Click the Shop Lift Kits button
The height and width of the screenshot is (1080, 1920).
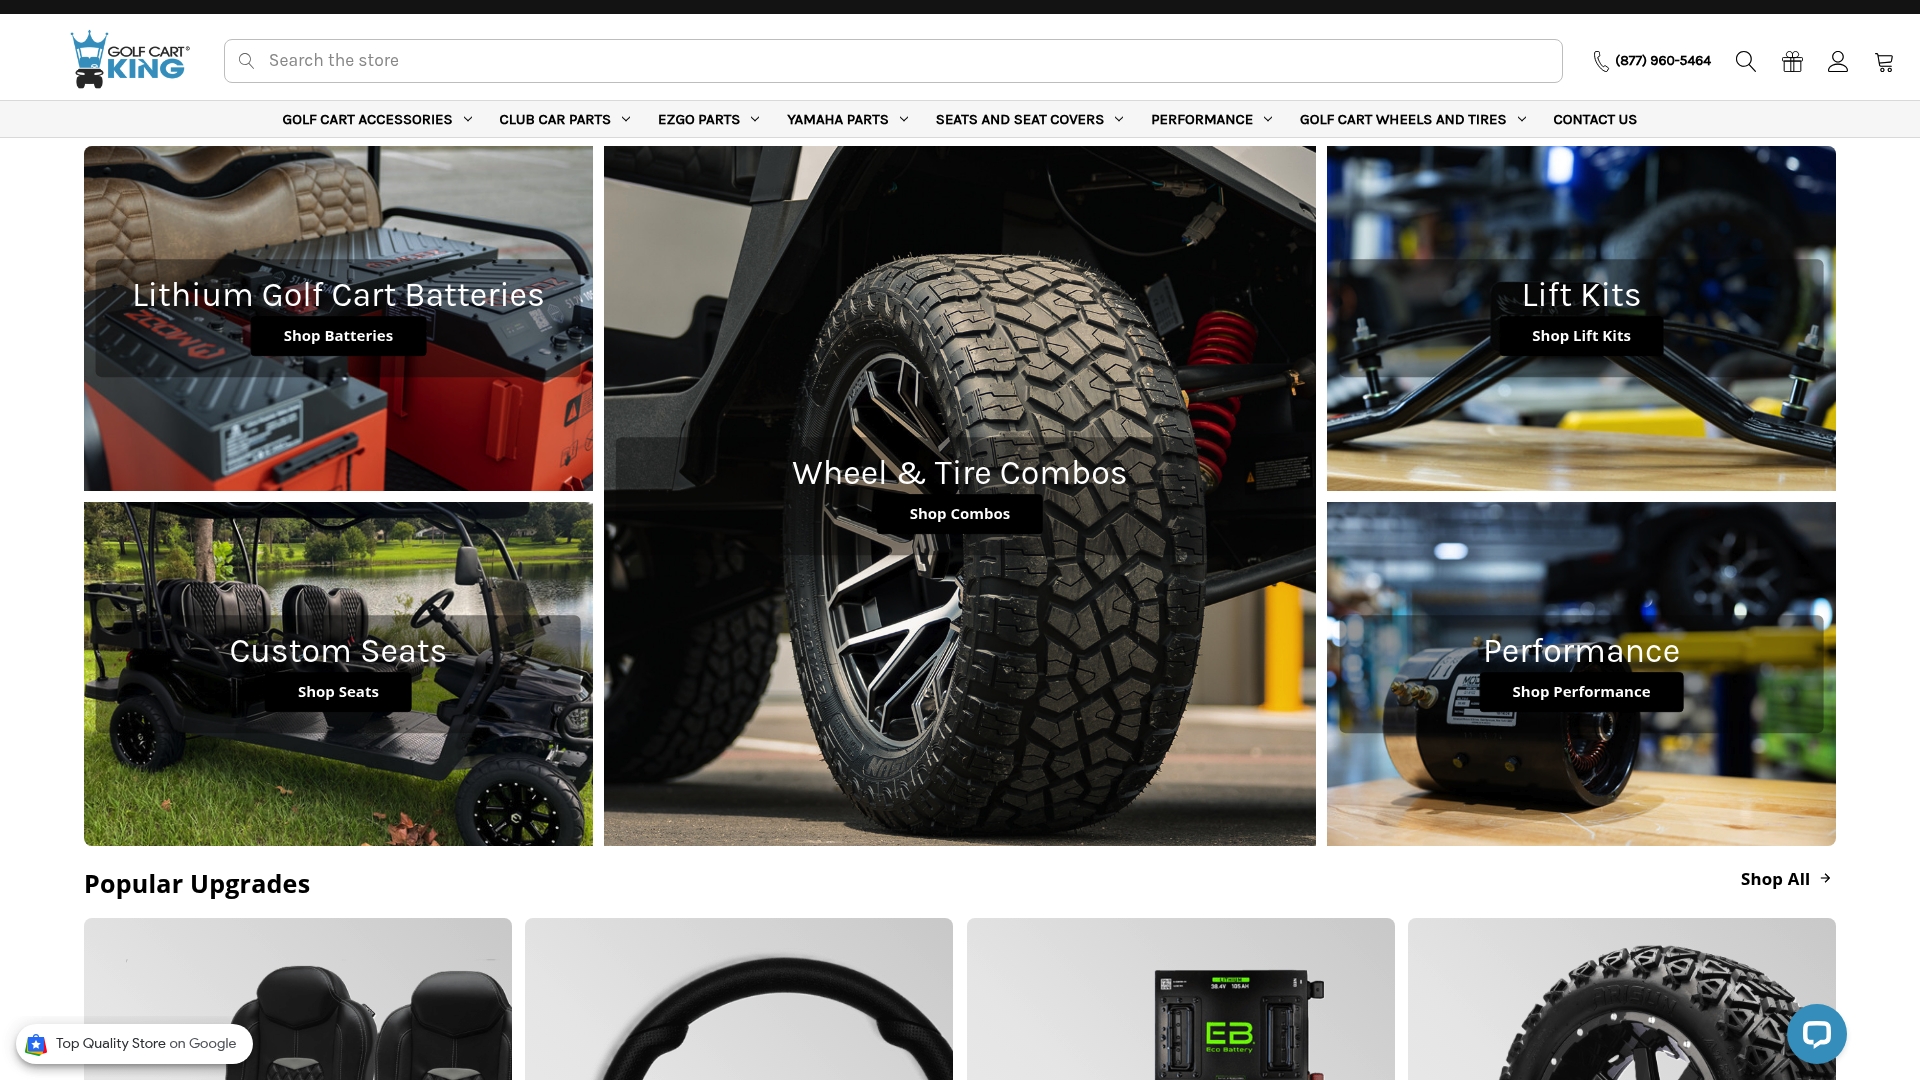(x=1580, y=336)
